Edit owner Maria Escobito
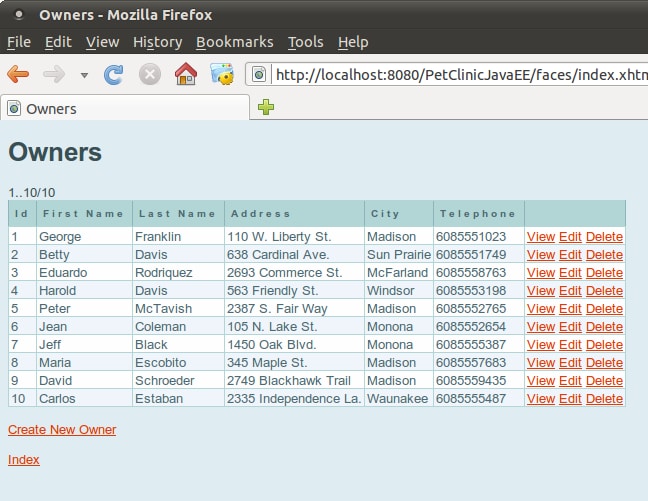The width and height of the screenshot is (648, 501). (x=570, y=363)
